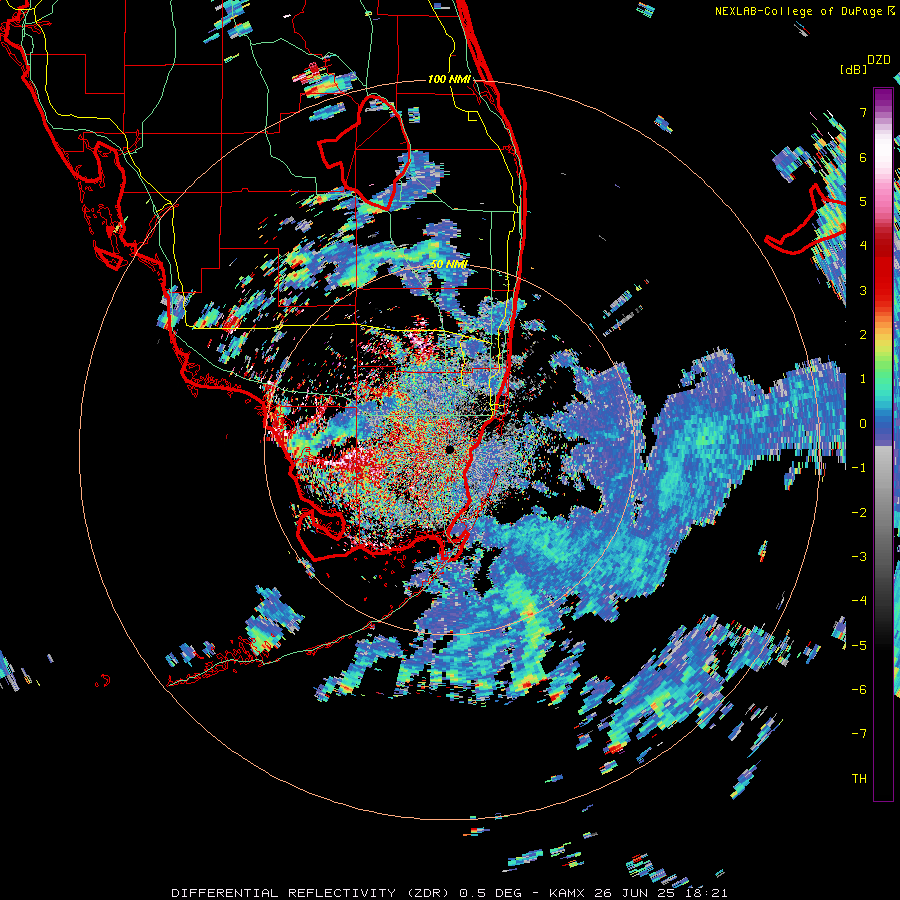Click the "100 NMI" range ring label
Screen dimensions: 900x900
coord(449,79)
